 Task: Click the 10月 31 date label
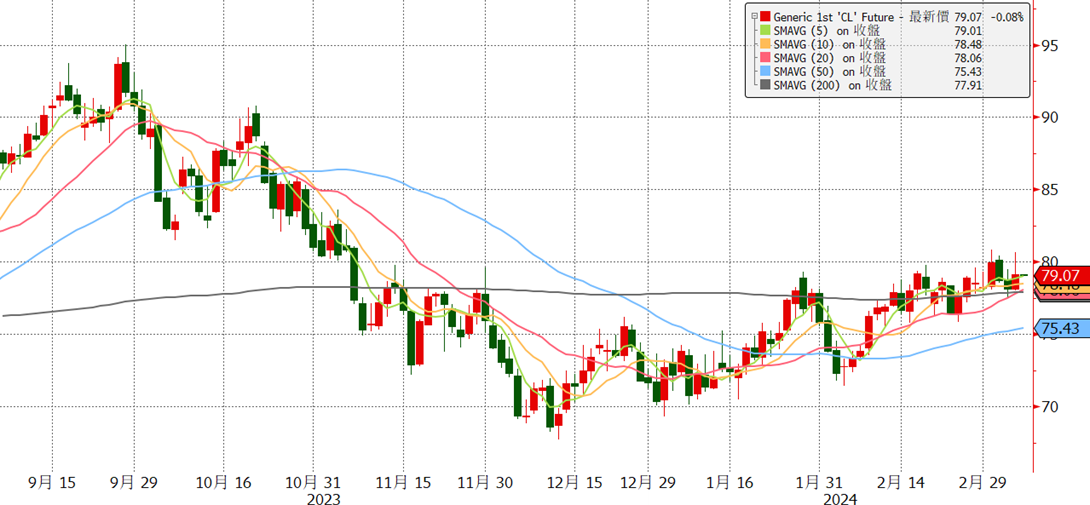[x=313, y=481]
